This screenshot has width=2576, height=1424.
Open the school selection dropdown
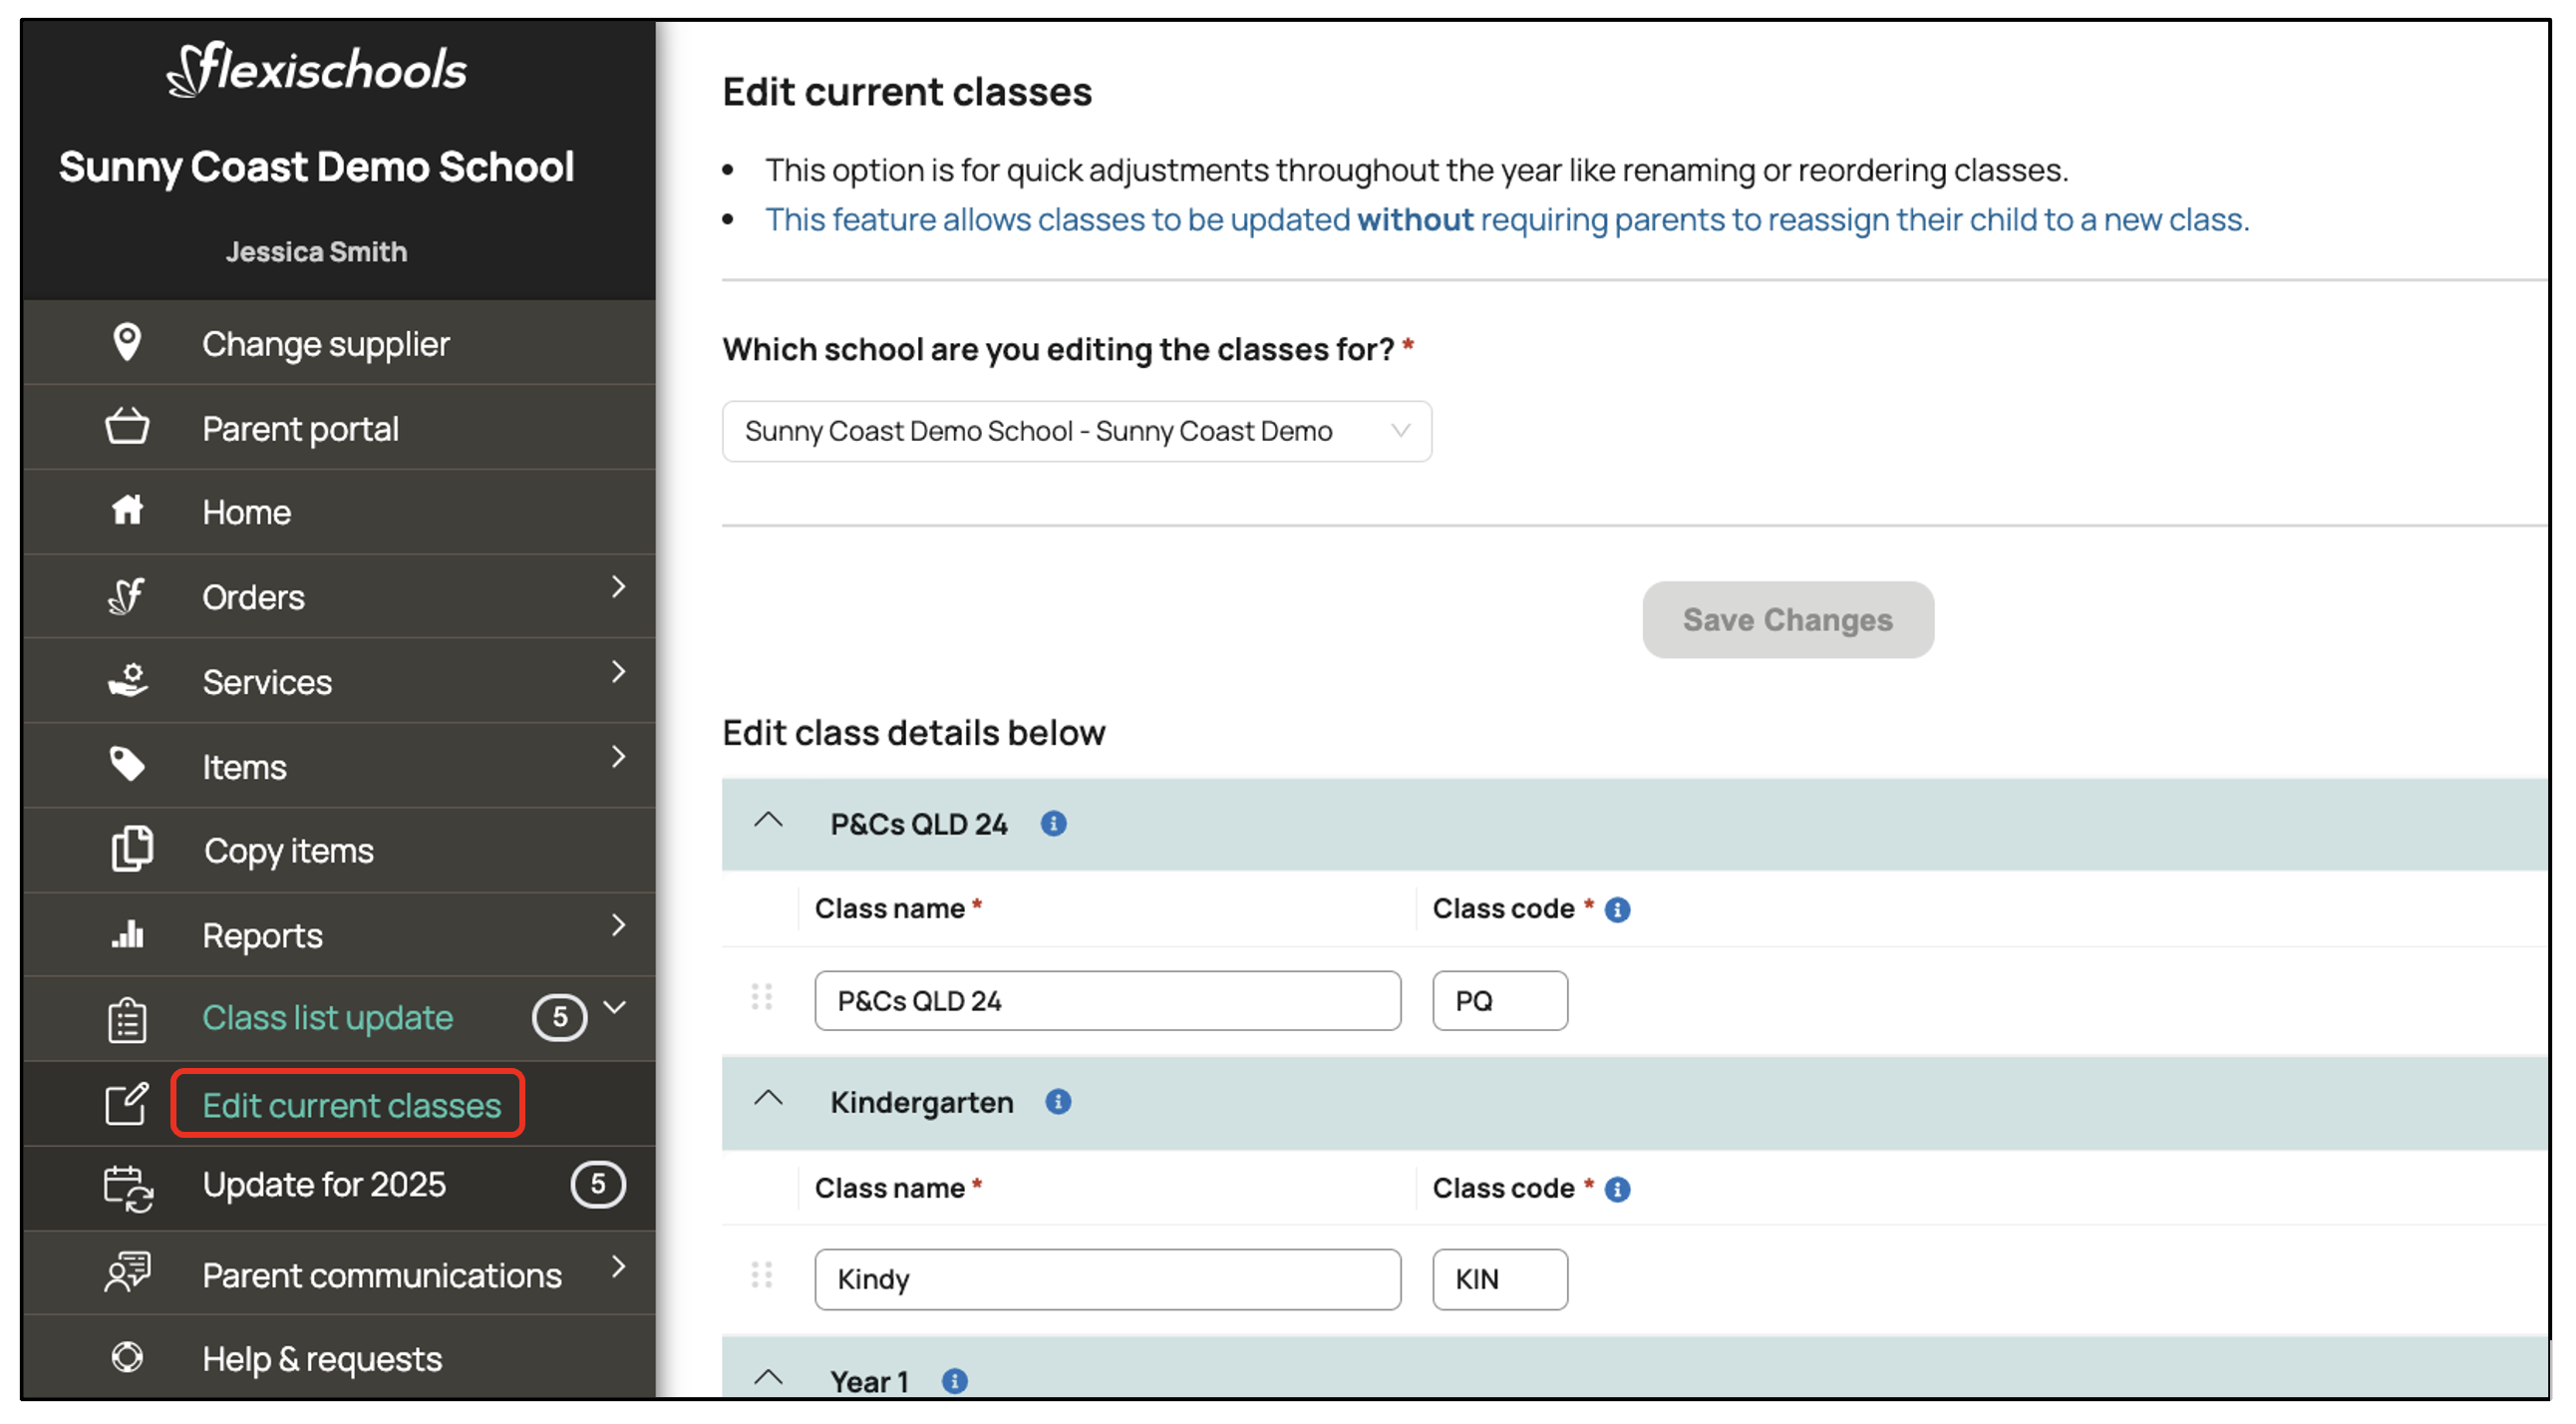point(1076,431)
